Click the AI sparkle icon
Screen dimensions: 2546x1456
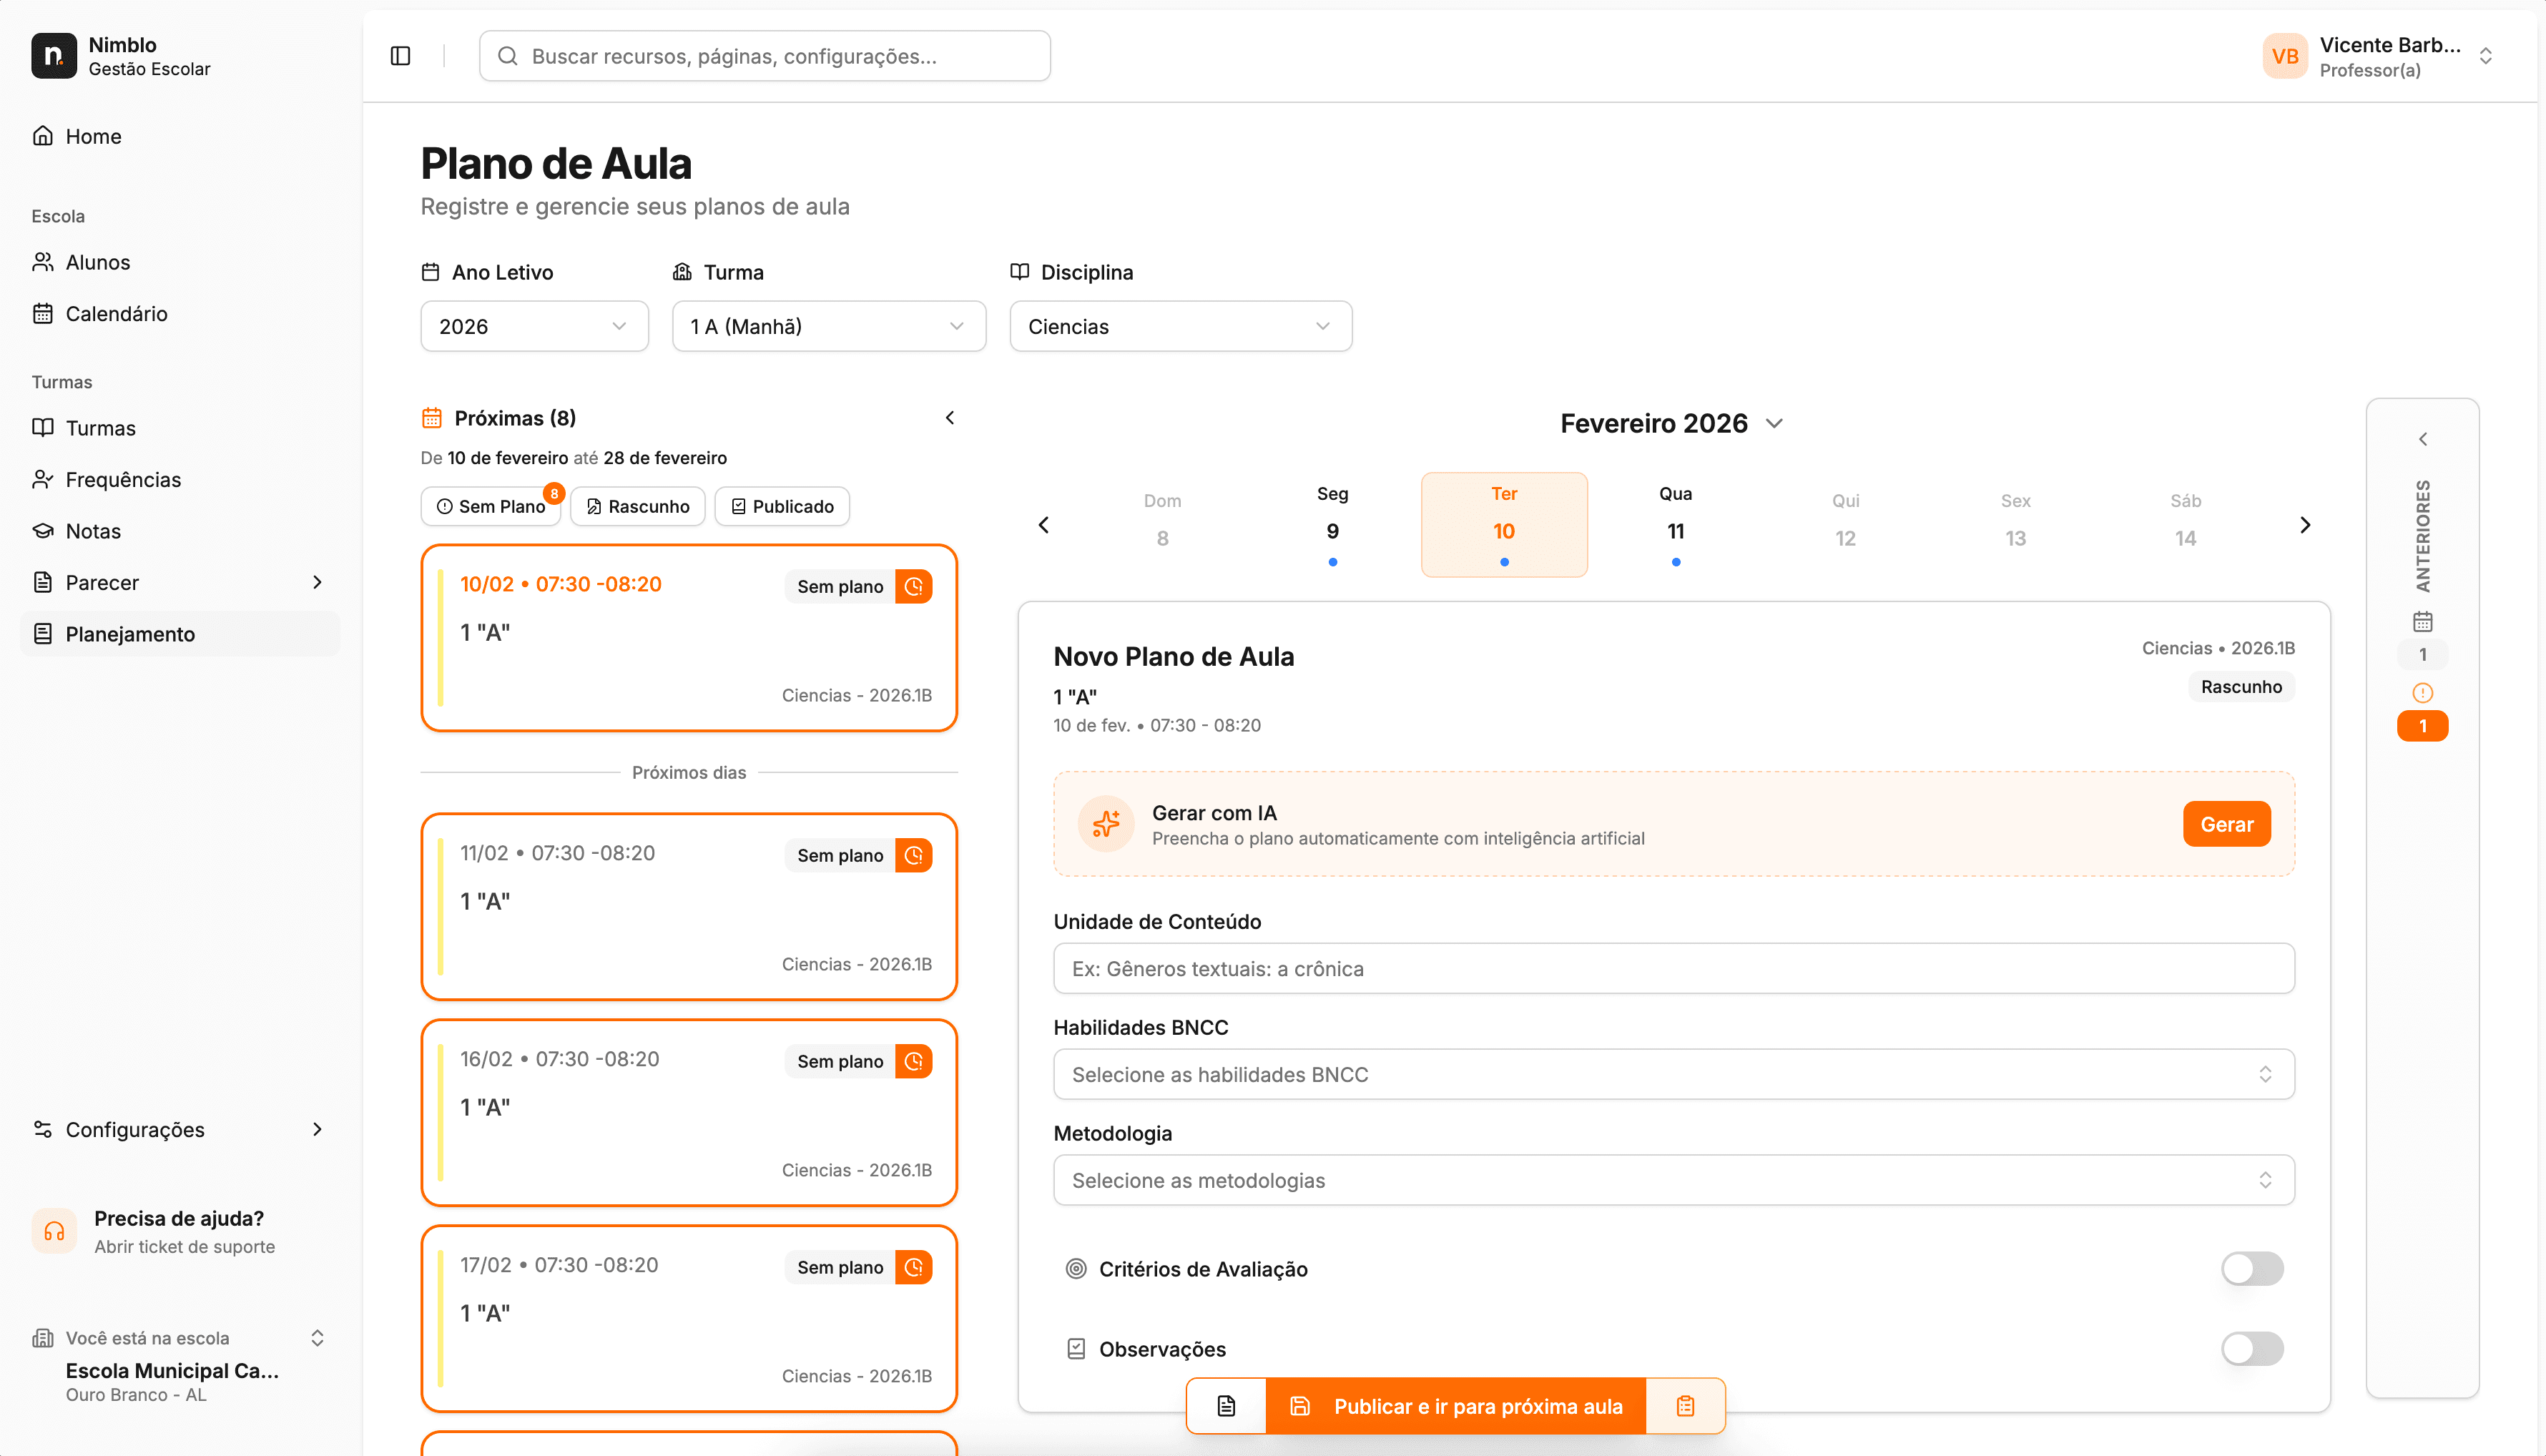[x=1105, y=824]
